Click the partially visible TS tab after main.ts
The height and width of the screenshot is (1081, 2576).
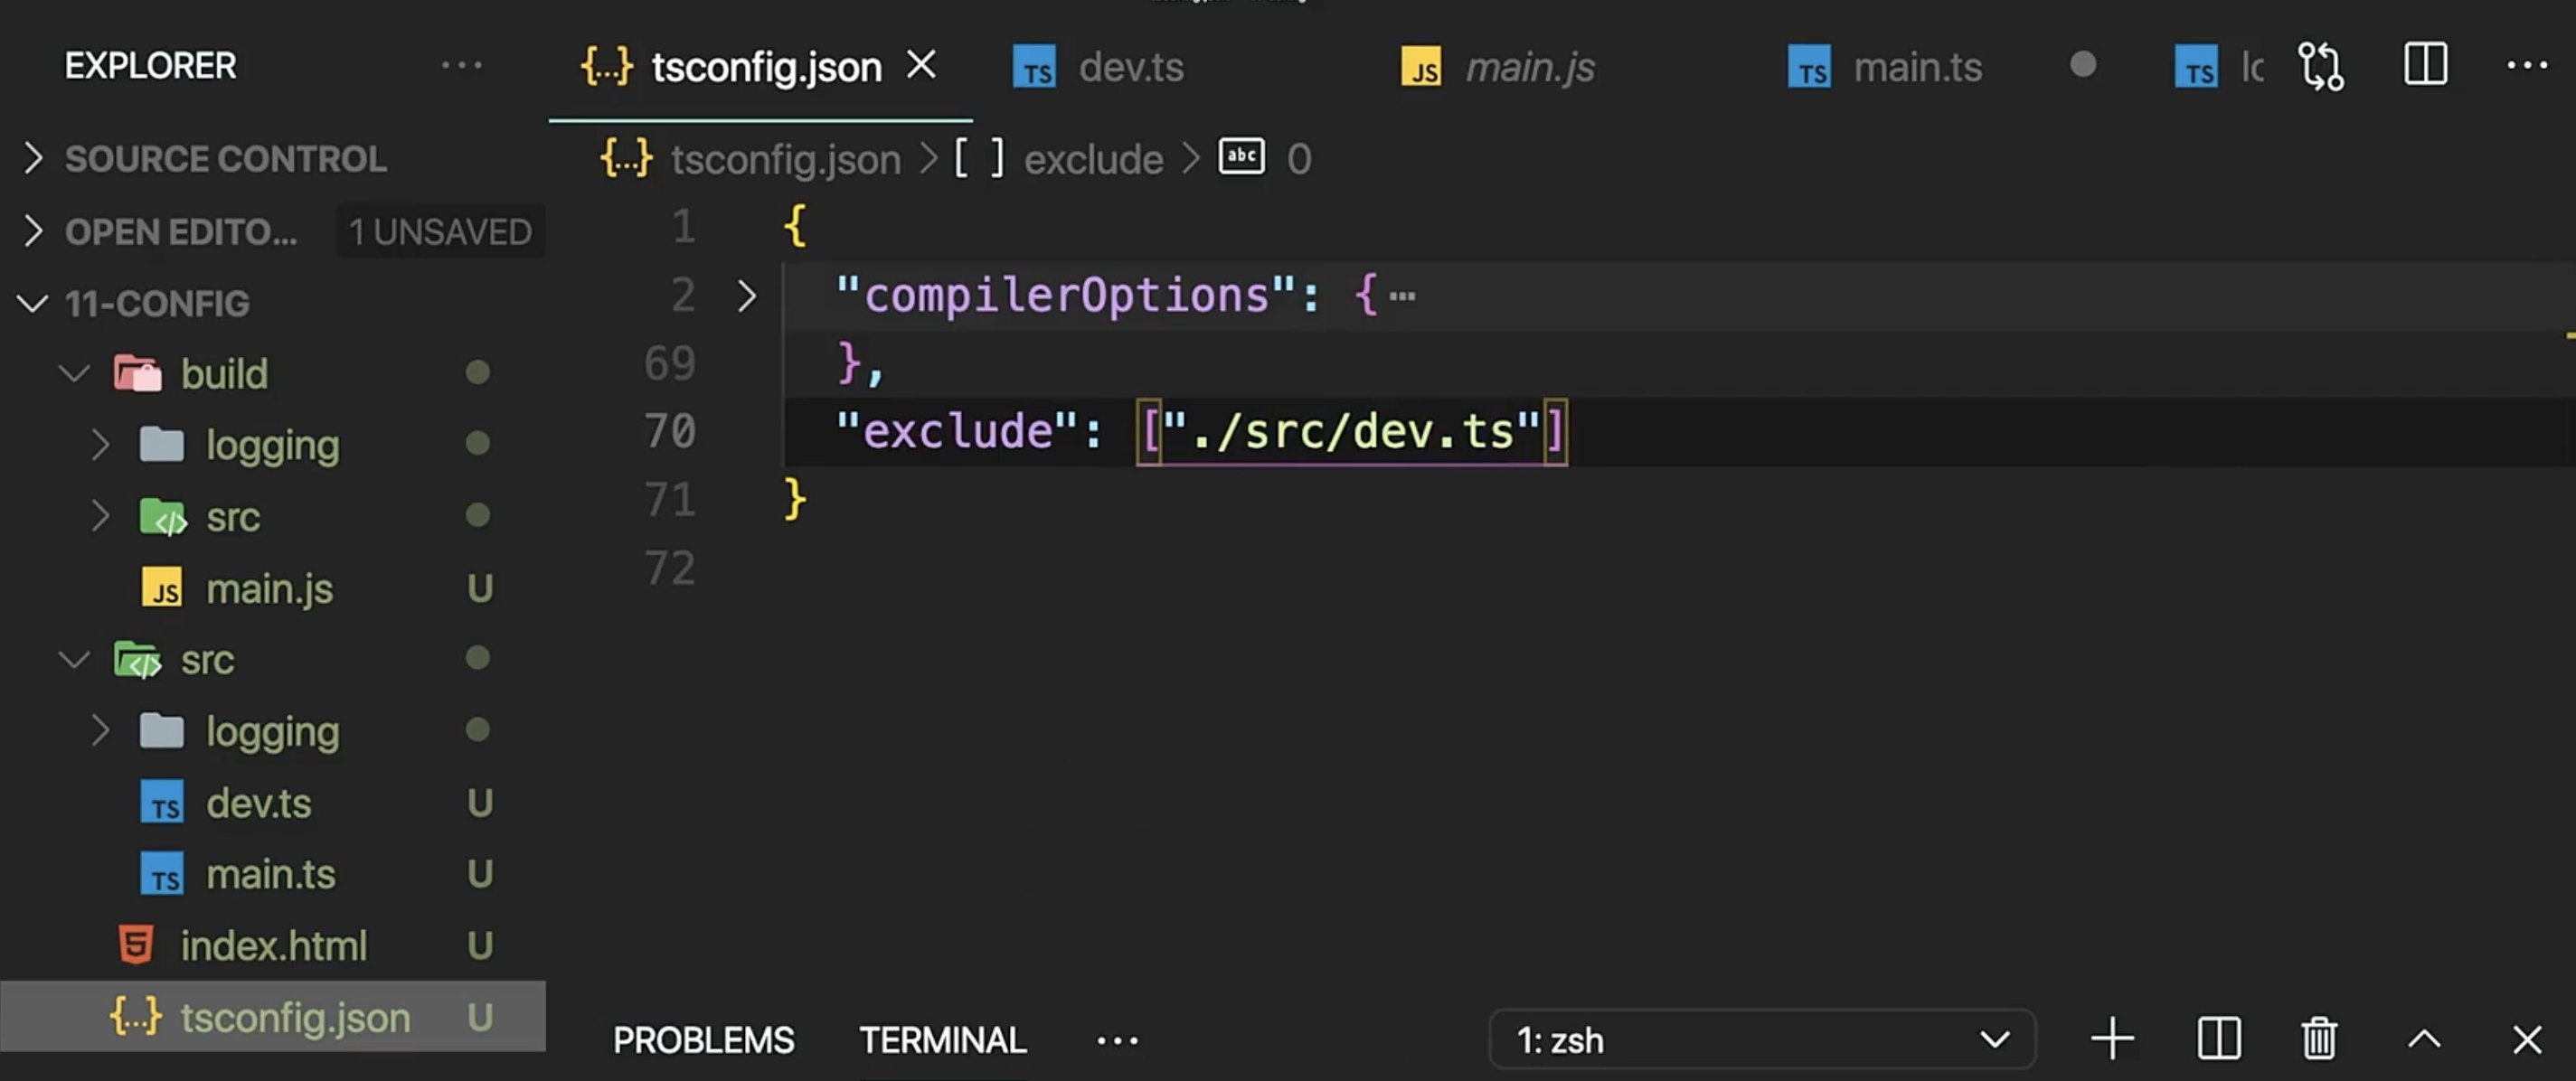(2218, 67)
